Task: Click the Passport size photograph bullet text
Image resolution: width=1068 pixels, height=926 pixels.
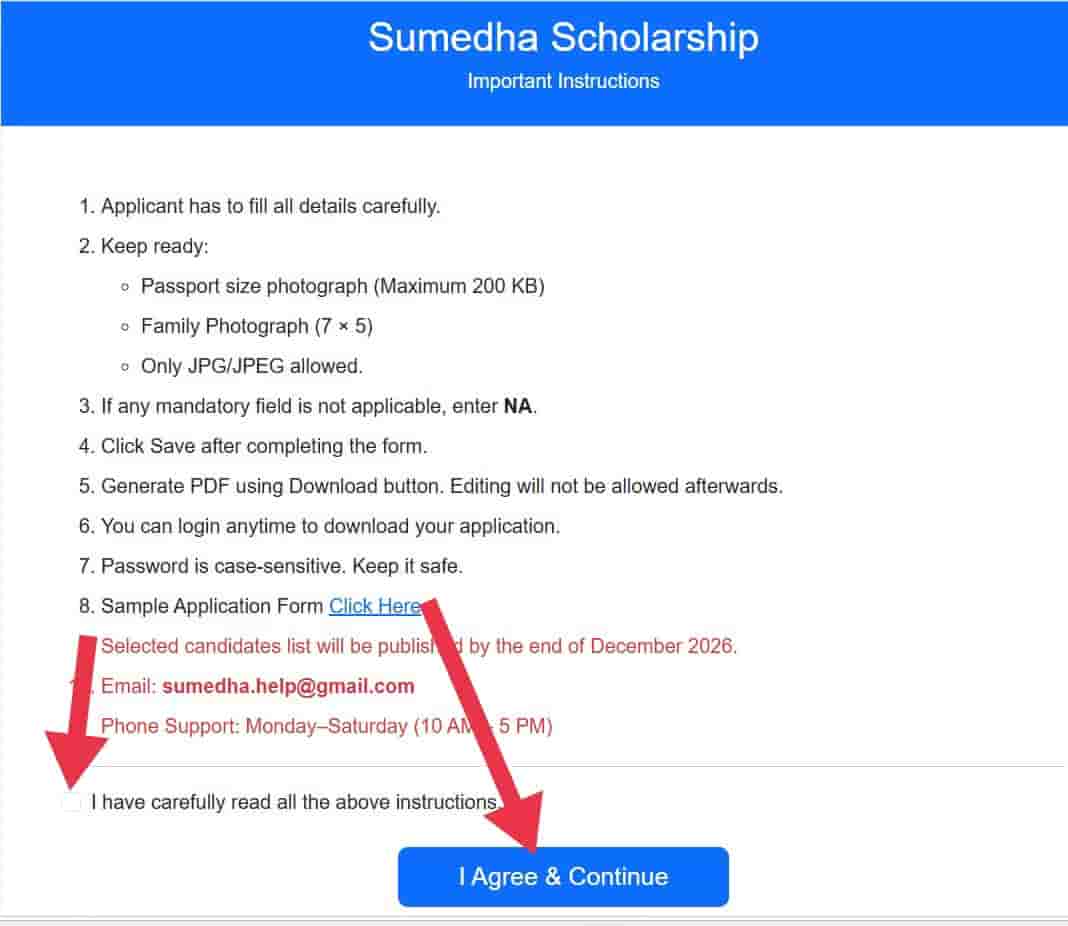Action: pyautogui.click(x=343, y=286)
